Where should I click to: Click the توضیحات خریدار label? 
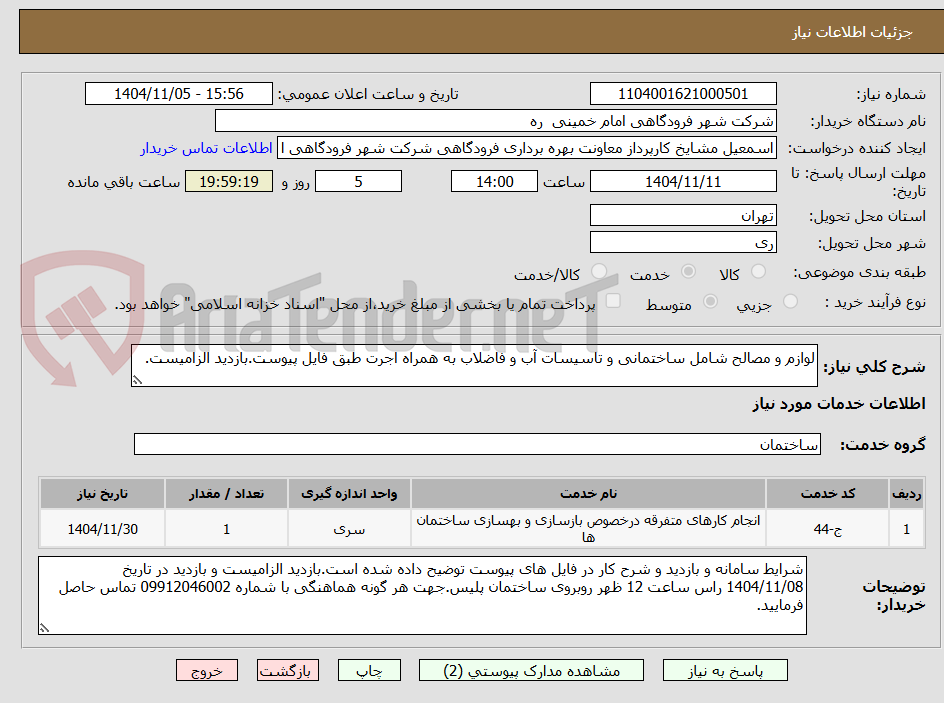(894, 595)
